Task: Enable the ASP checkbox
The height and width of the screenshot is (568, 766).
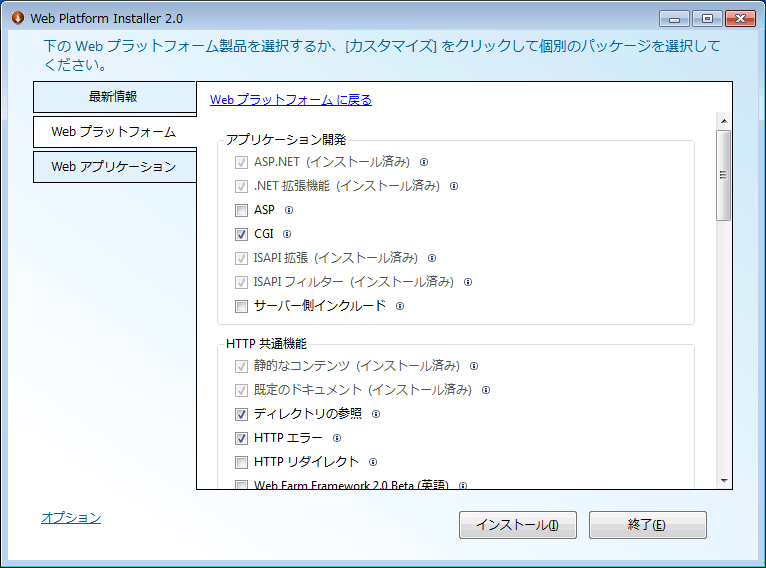Action: pos(241,210)
